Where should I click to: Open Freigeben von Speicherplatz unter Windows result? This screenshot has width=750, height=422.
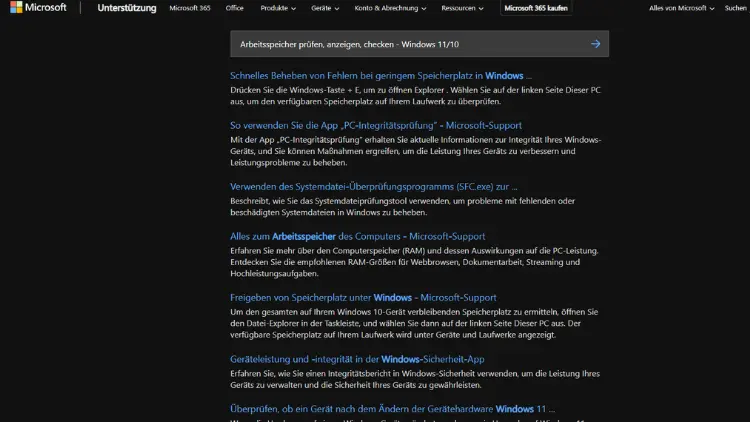(363, 298)
